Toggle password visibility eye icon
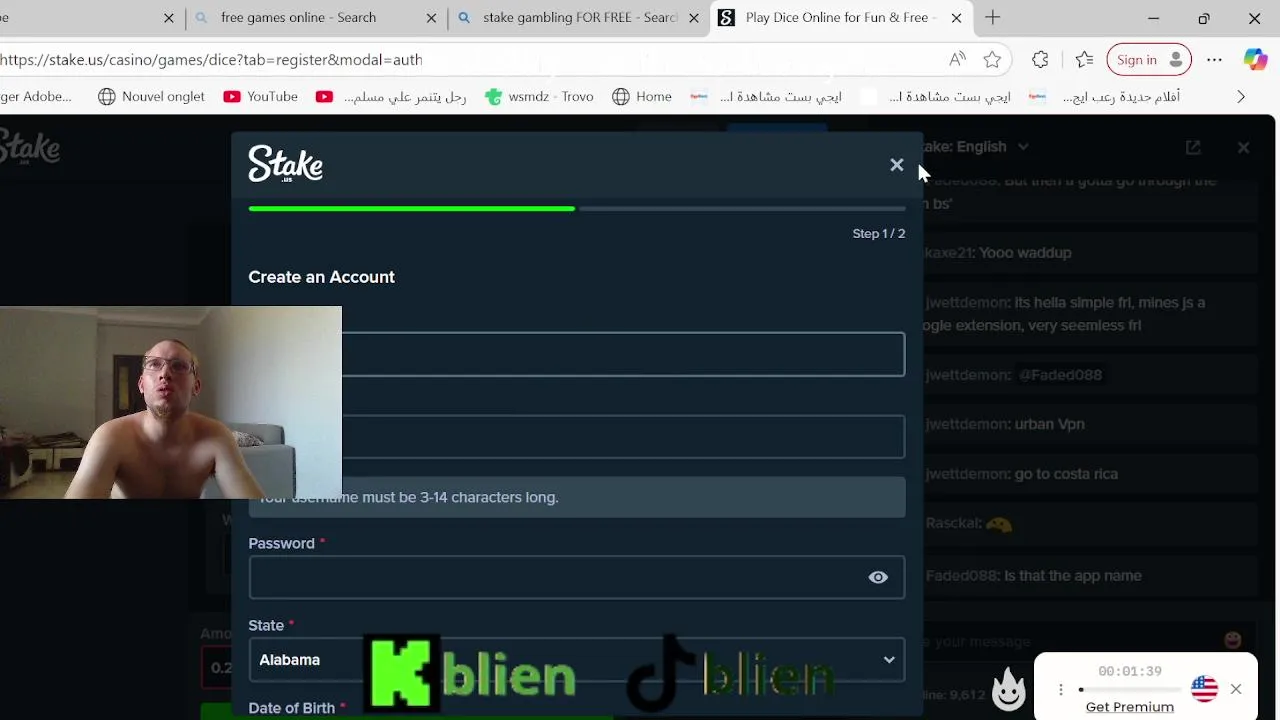1280x720 pixels. pyautogui.click(x=878, y=577)
